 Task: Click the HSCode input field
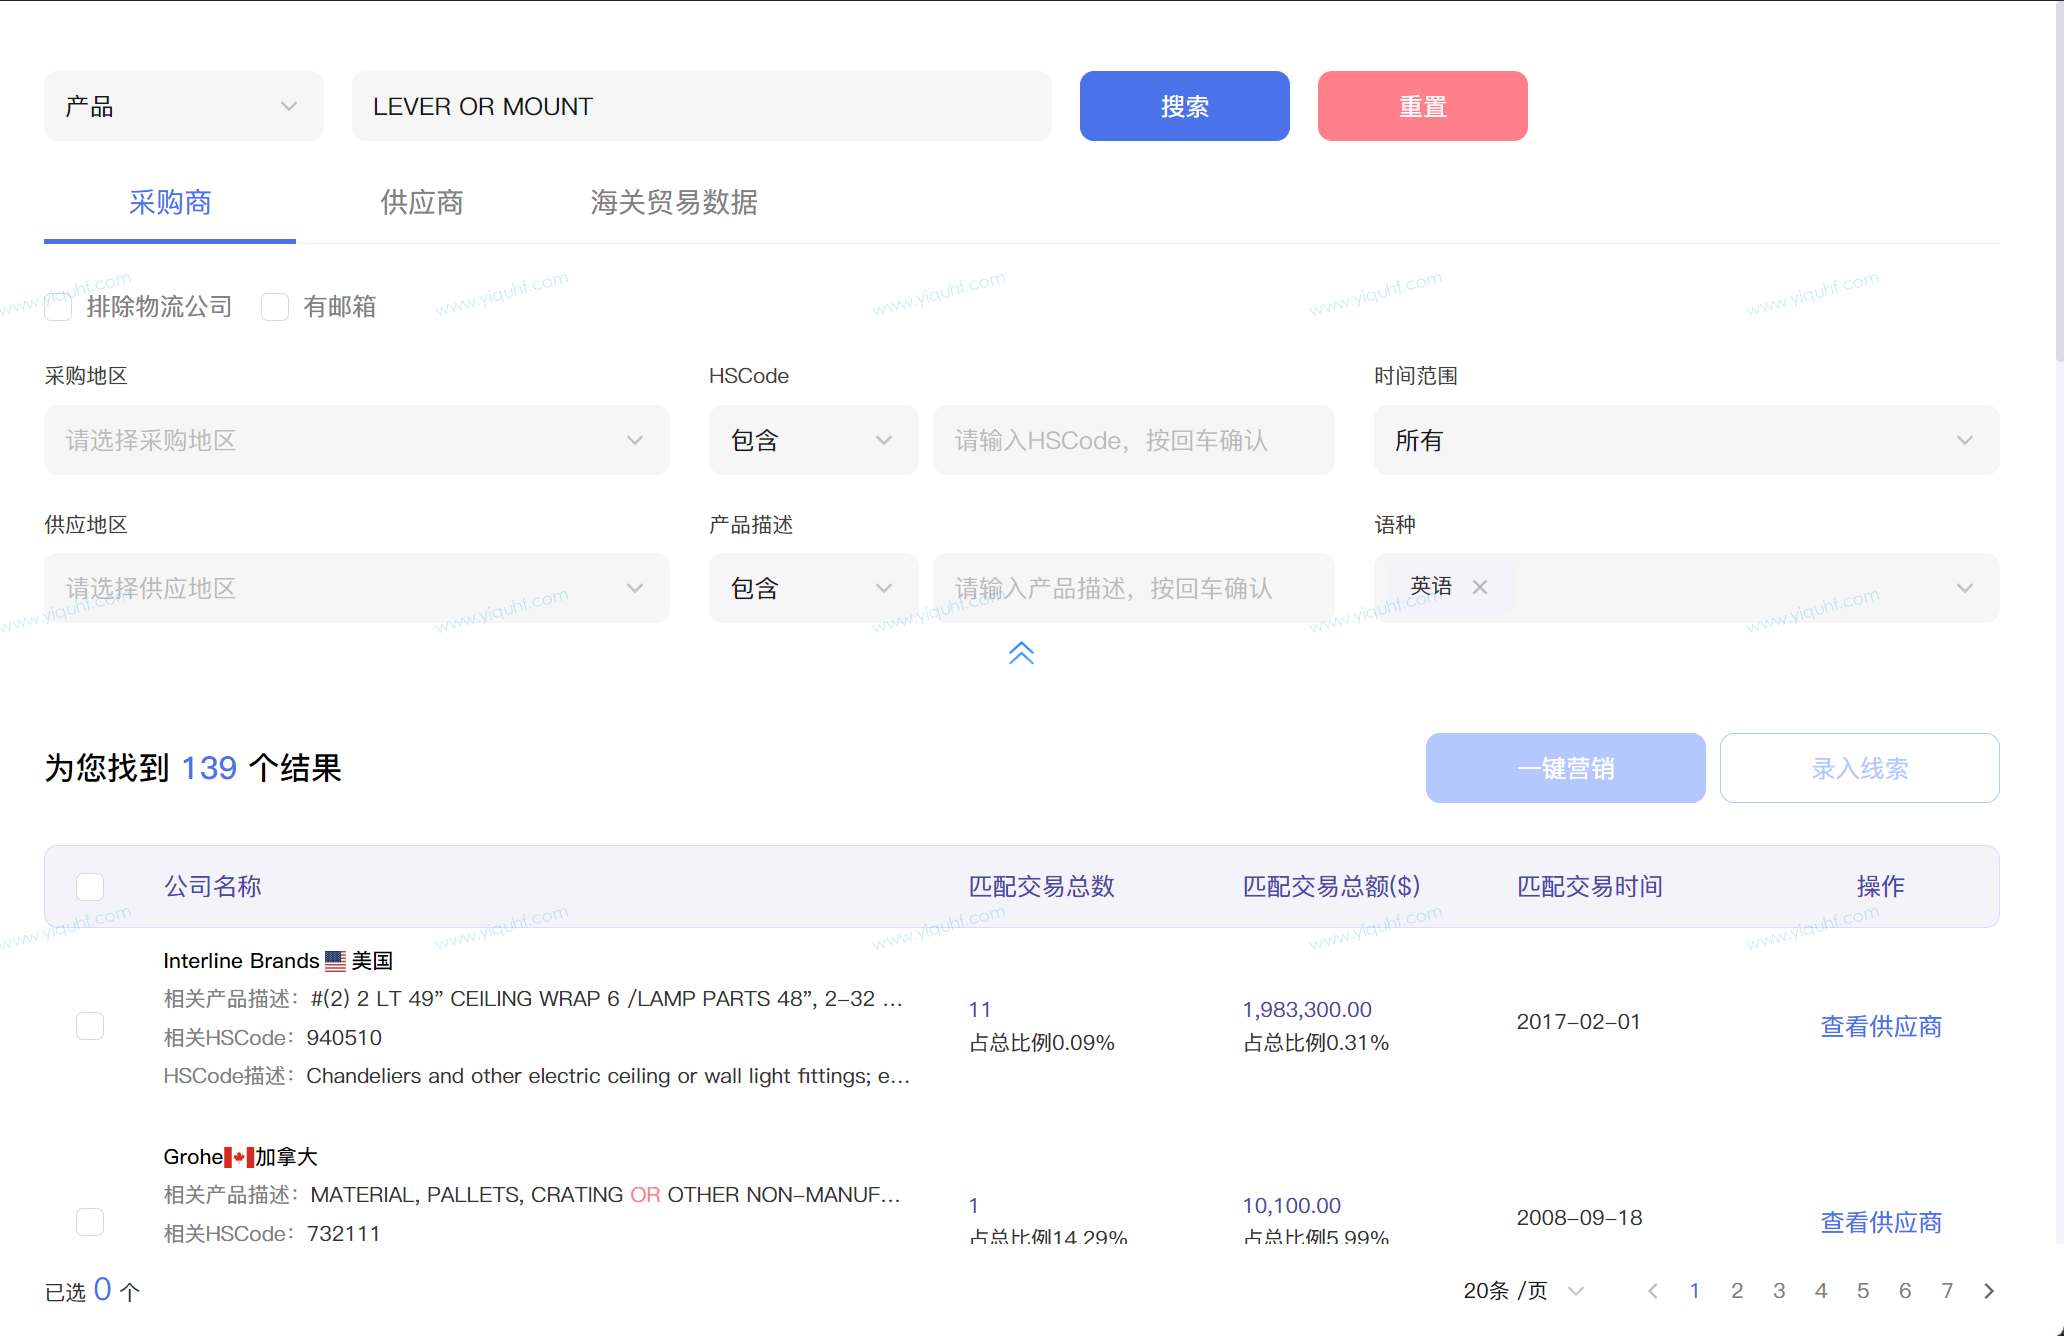[x=1134, y=440]
